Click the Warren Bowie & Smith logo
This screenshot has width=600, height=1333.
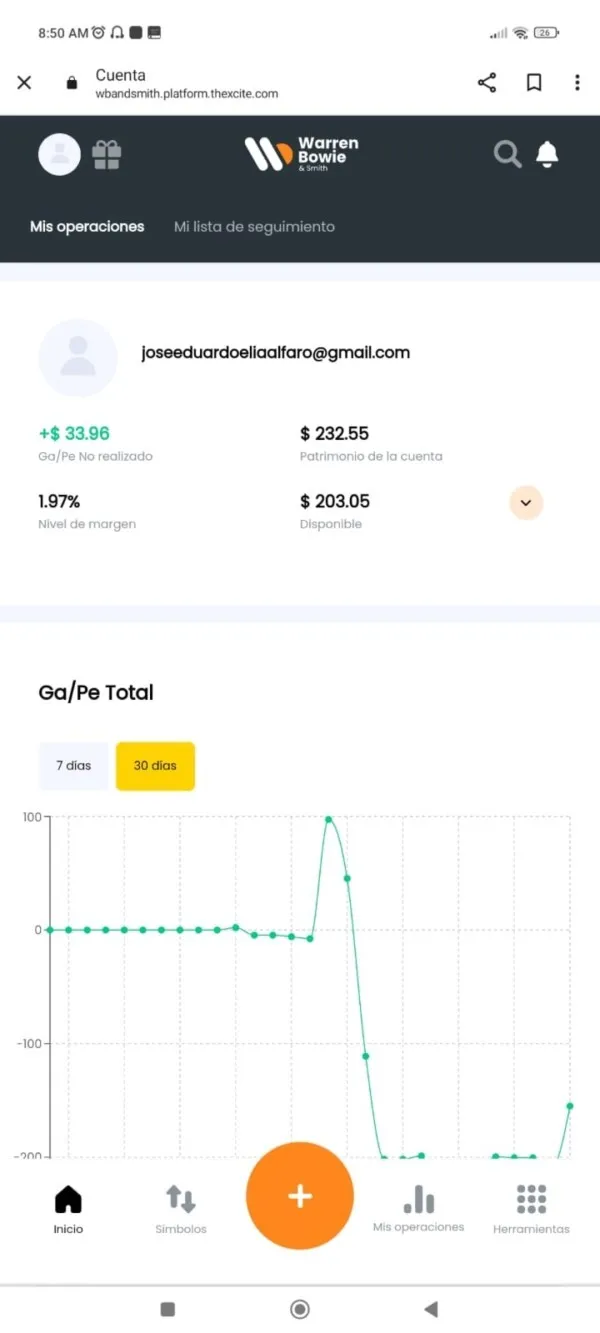pos(301,154)
